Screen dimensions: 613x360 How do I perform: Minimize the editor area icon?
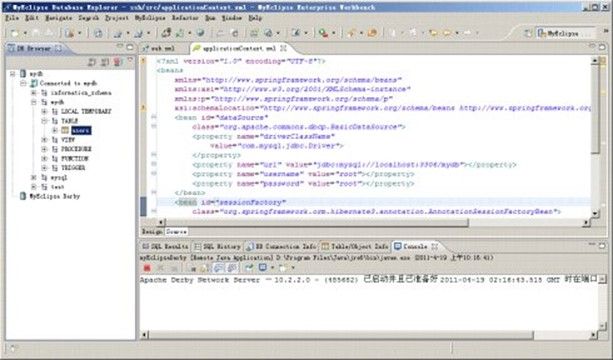click(592, 47)
